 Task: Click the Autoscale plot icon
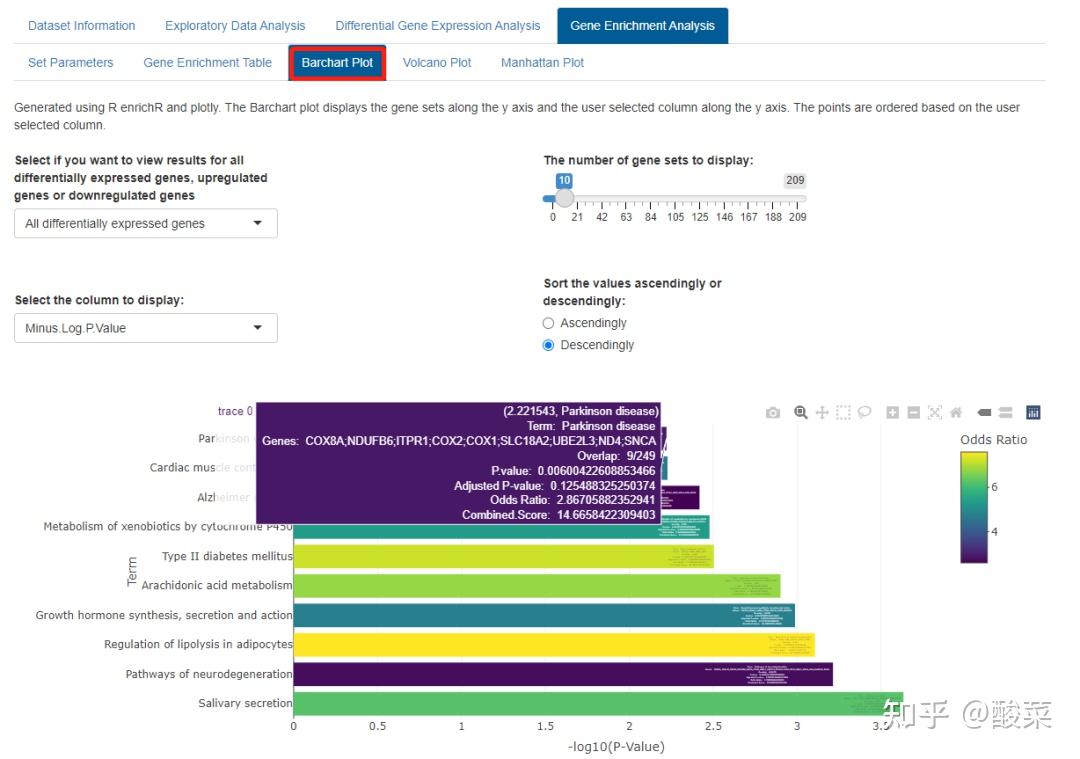tap(935, 412)
